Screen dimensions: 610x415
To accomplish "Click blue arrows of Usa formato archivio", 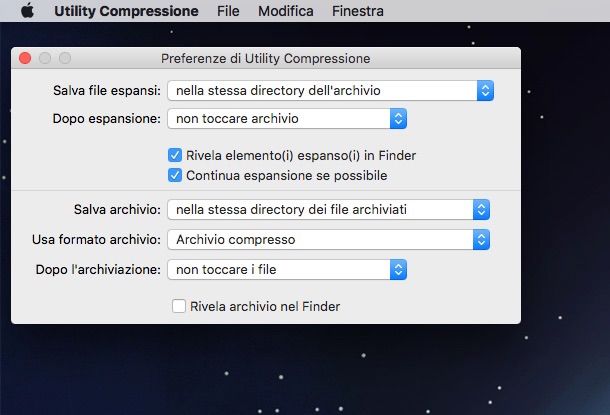I will pos(482,239).
